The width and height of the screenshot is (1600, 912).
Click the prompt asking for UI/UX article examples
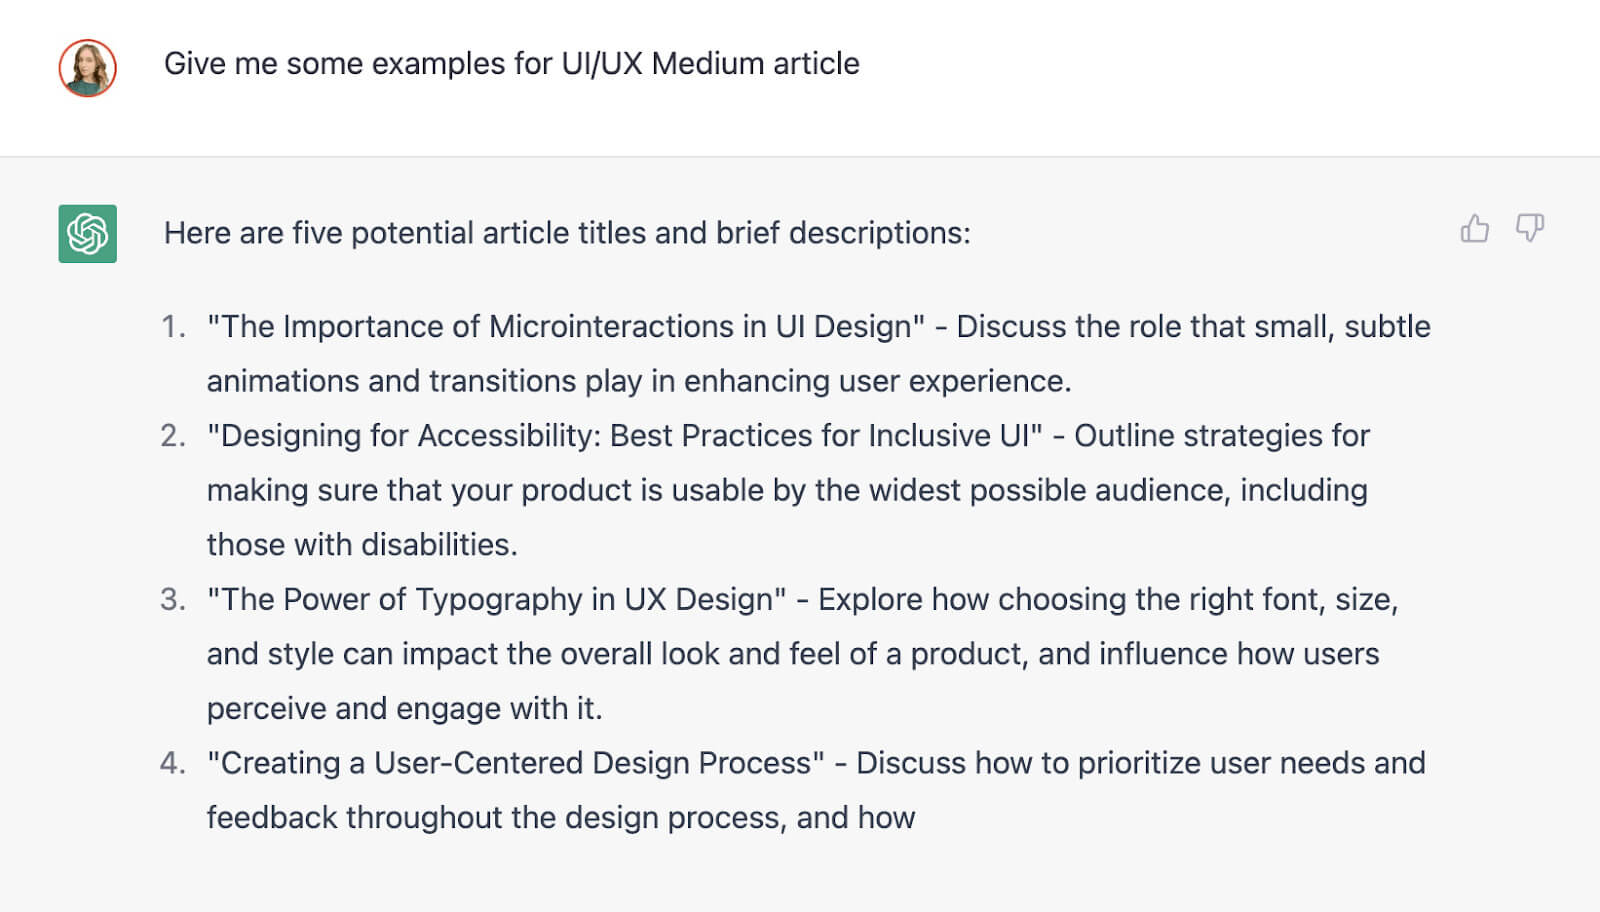tap(512, 63)
